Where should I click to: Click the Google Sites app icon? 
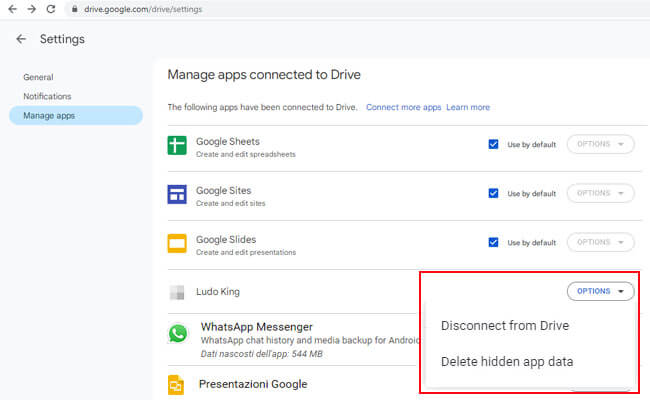tap(177, 194)
